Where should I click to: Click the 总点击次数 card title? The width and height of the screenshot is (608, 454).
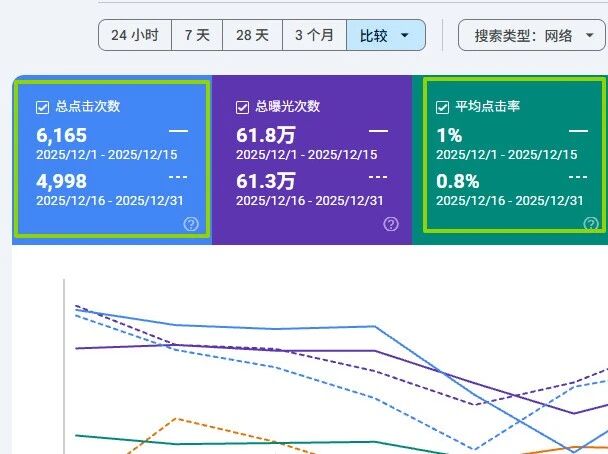tap(88, 106)
